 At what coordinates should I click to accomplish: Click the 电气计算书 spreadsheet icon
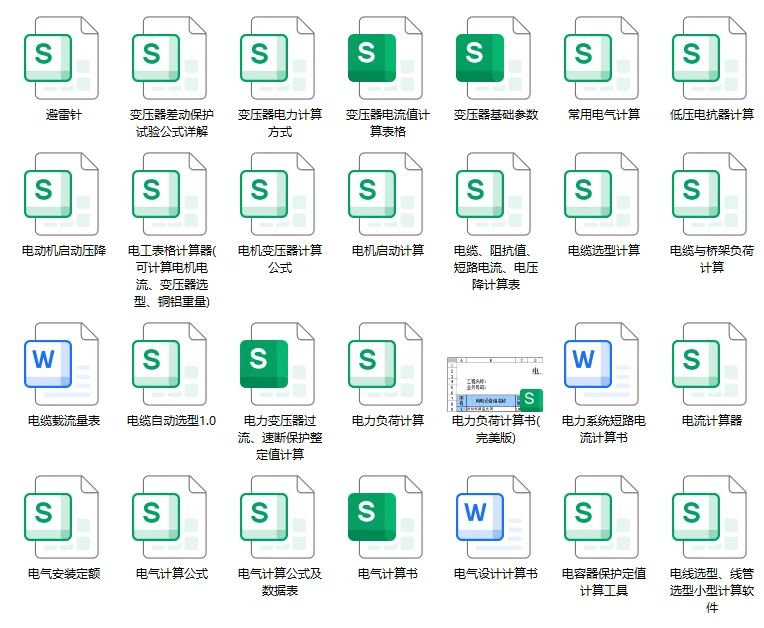386,517
